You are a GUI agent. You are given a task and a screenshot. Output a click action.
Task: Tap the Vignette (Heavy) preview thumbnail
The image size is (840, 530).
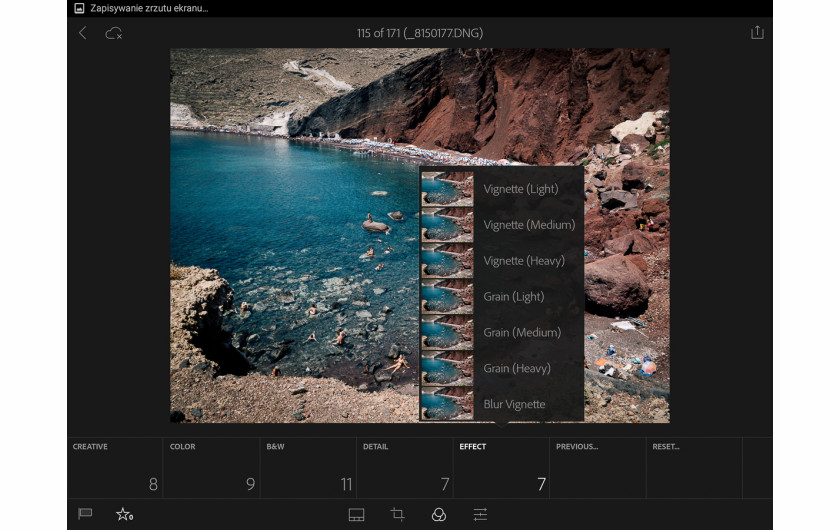click(447, 260)
